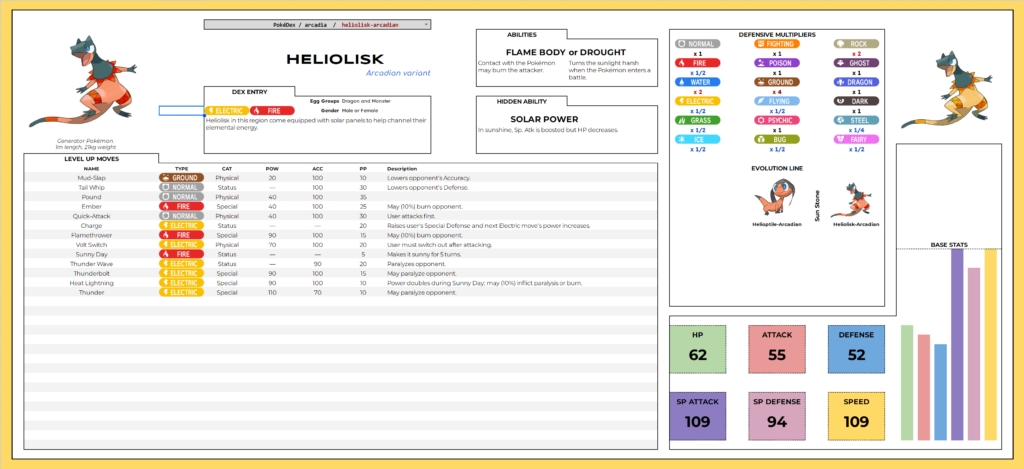This screenshot has width=1024, height=469.
Task: Click the HELIOLISK title text
Action: 335,59
